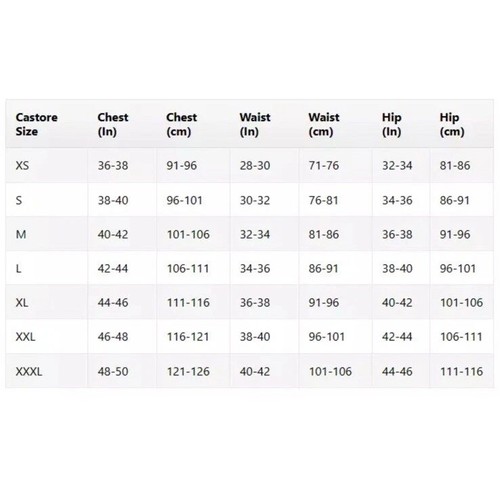
Task: Click the 34-36 waist inches cell for L
Action: [x=255, y=268]
